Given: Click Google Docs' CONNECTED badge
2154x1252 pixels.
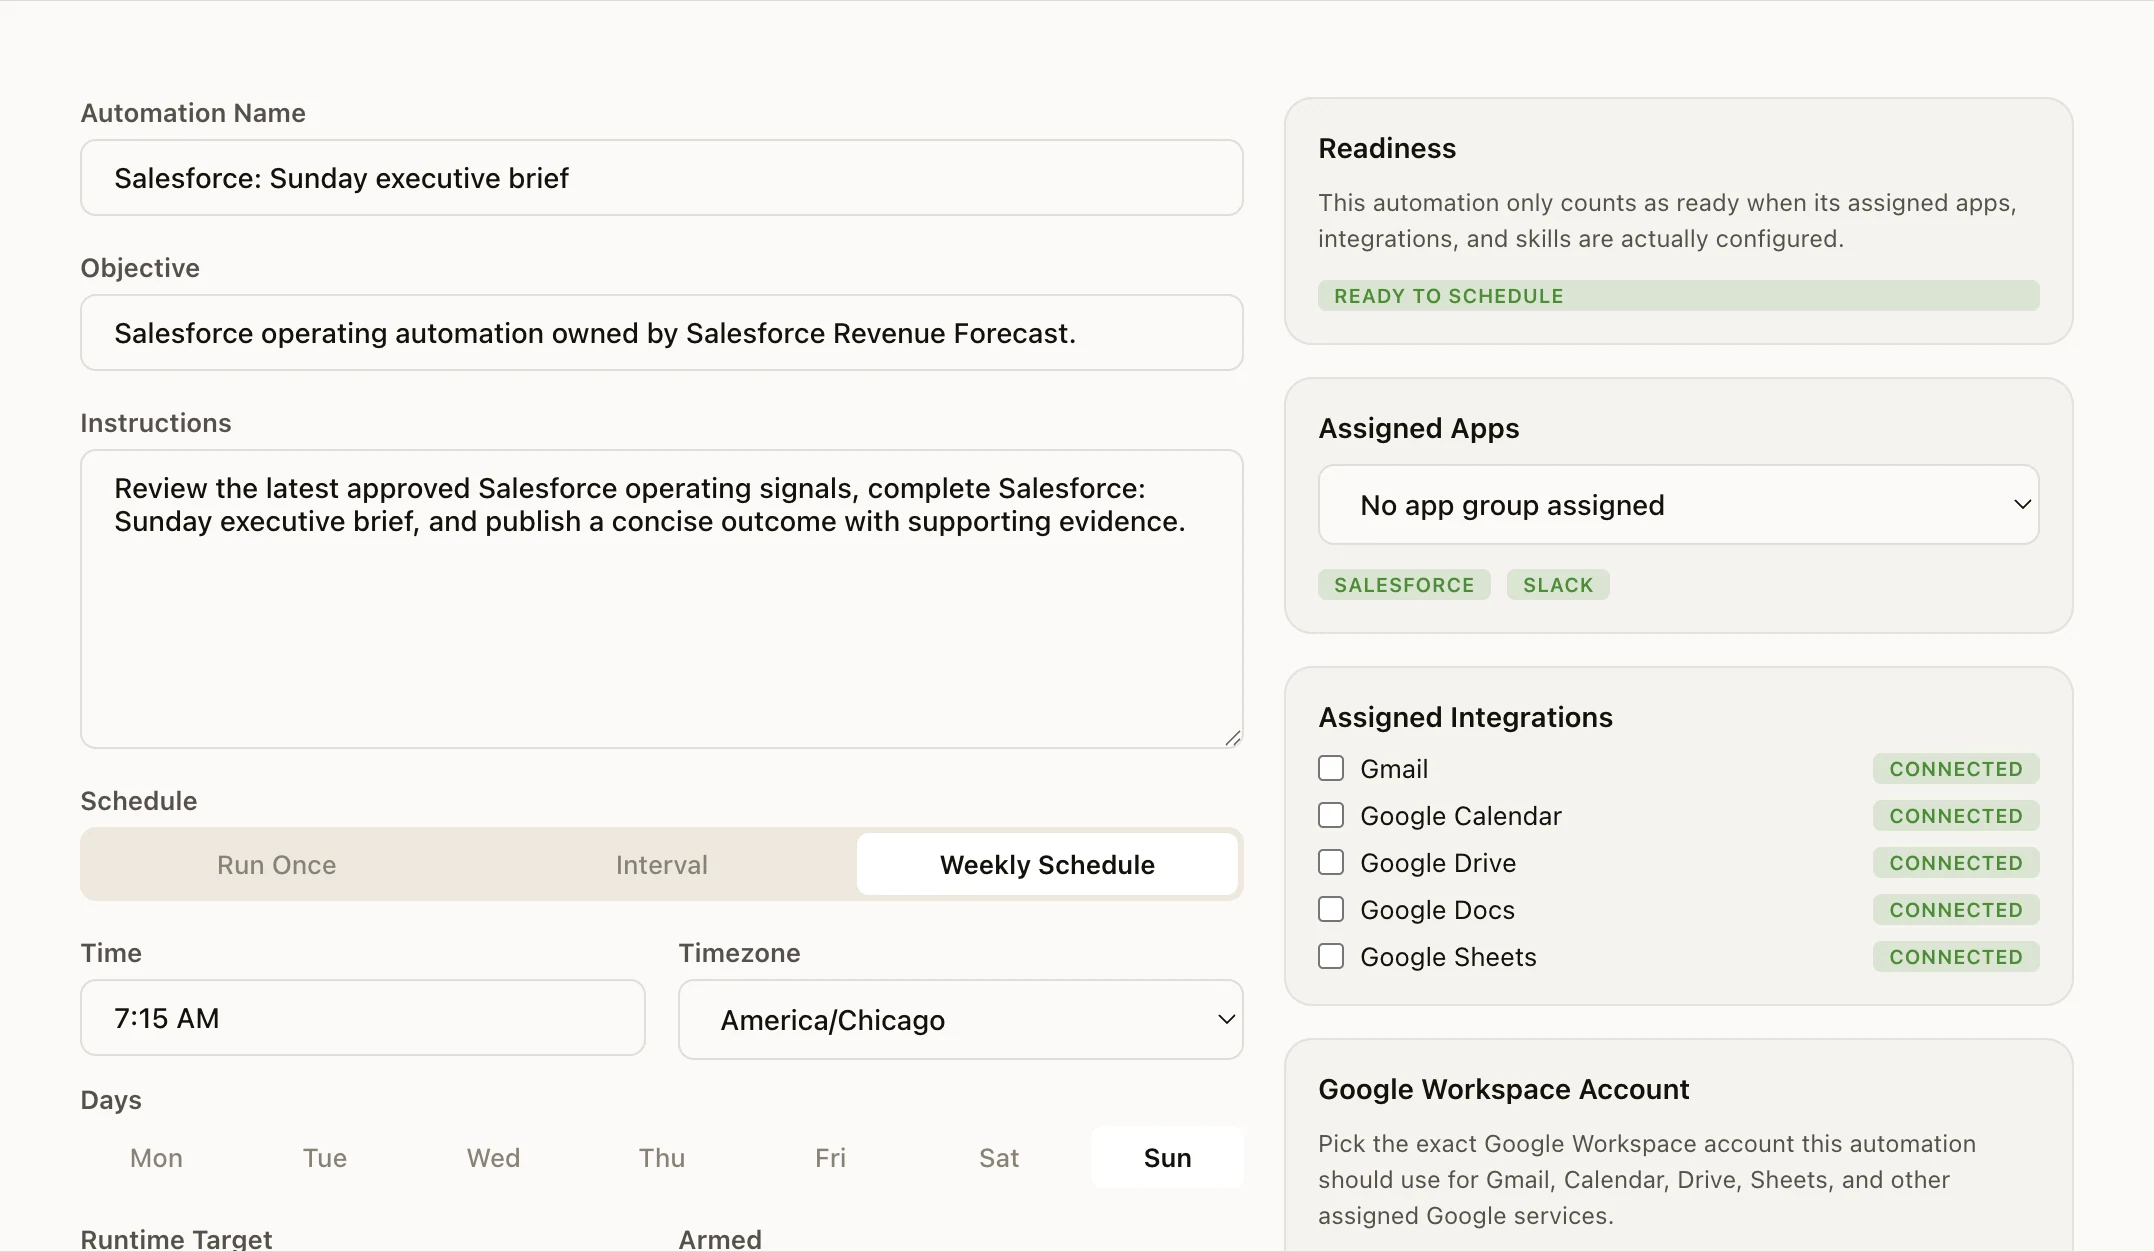Looking at the screenshot, I should (1956, 909).
